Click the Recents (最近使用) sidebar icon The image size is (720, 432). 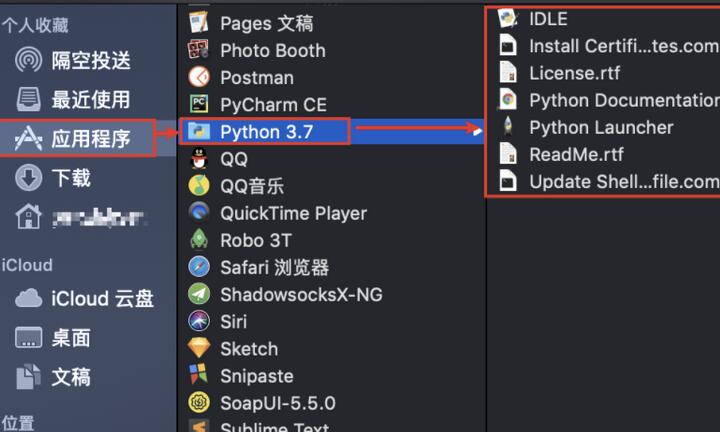point(28,99)
